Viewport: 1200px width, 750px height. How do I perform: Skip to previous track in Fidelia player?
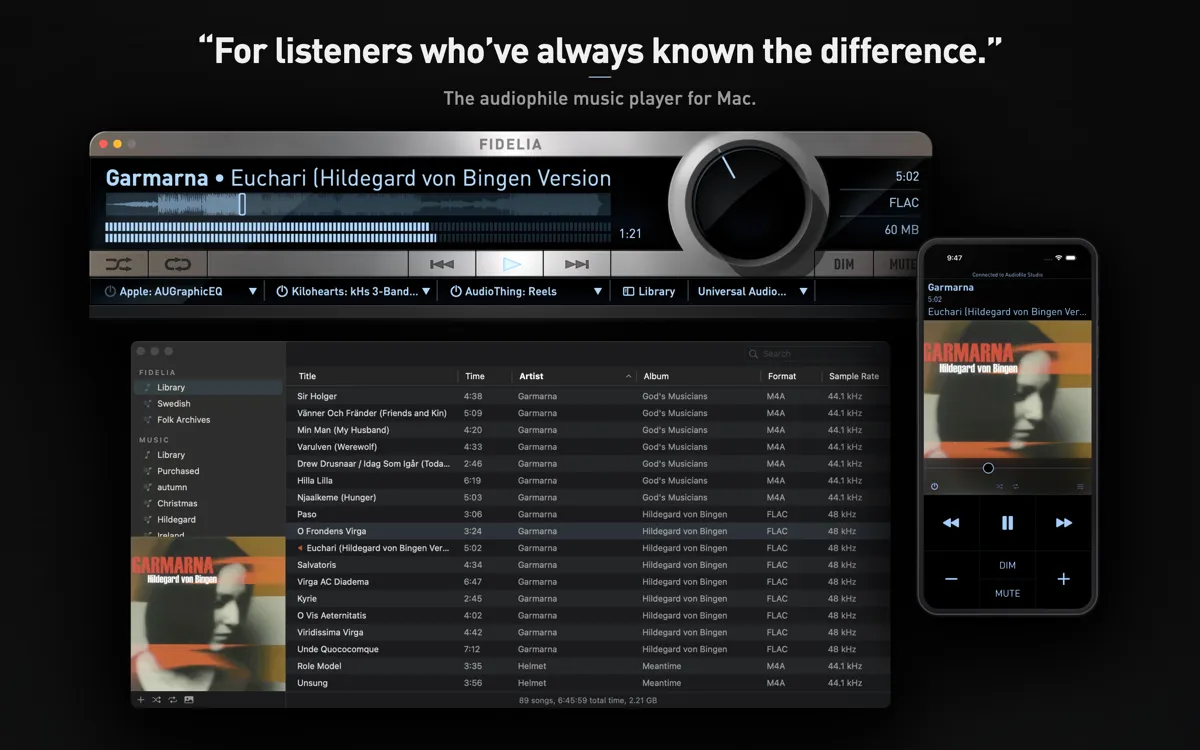point(441,264)
